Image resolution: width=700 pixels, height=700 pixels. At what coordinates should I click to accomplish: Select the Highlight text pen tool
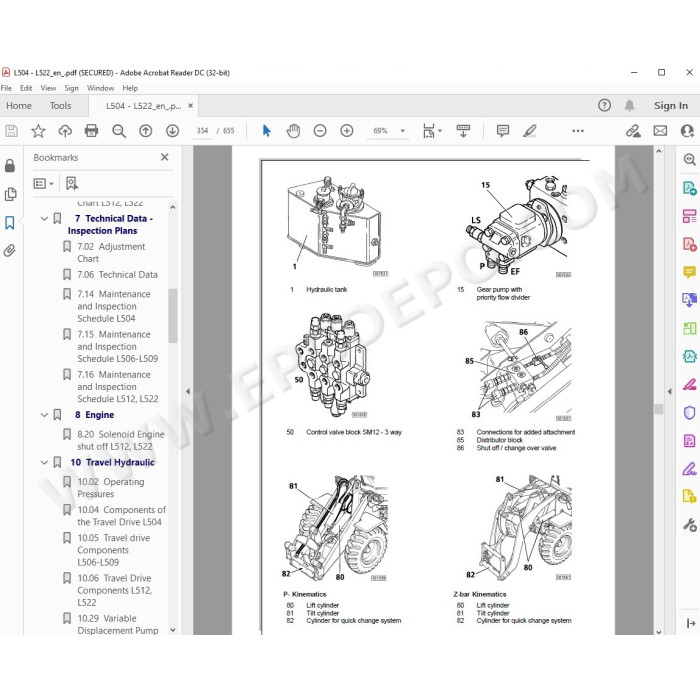click(x=530, y=131)
